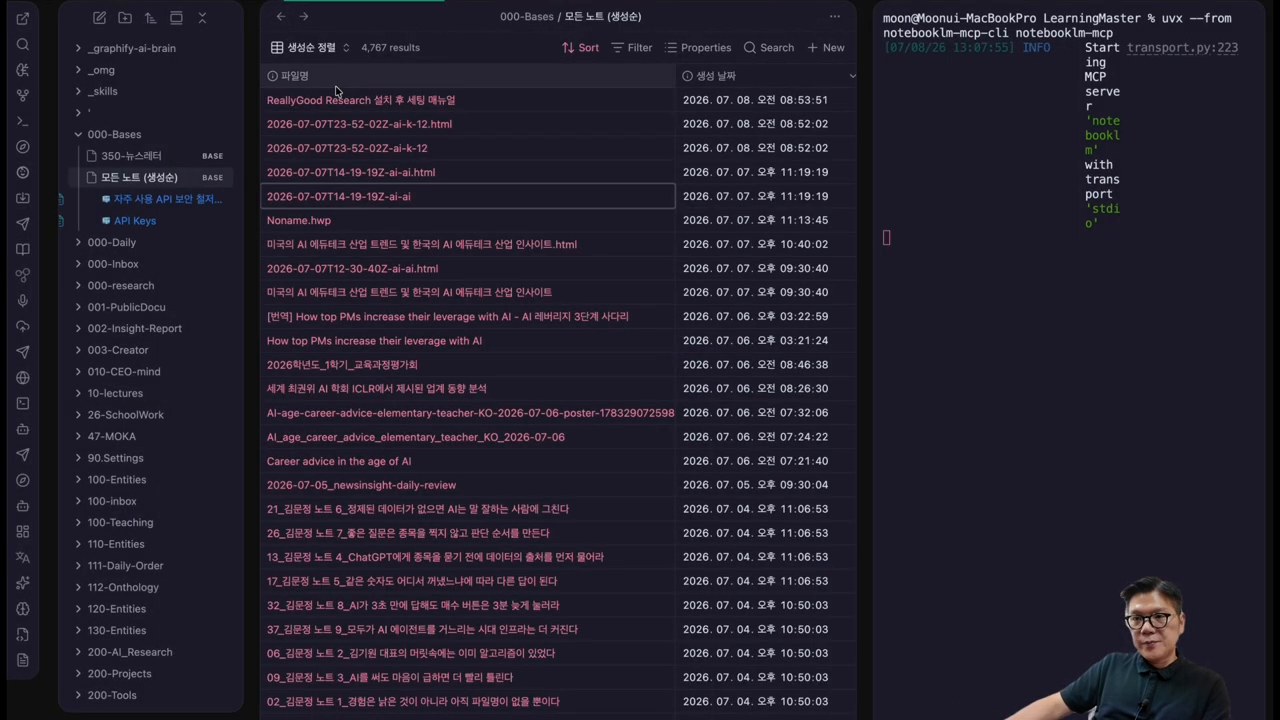The height and width of the screenshot is (720, 1280).
Task: Open the terminal prompt icon in ribbon
Action: tap(23, 121)
